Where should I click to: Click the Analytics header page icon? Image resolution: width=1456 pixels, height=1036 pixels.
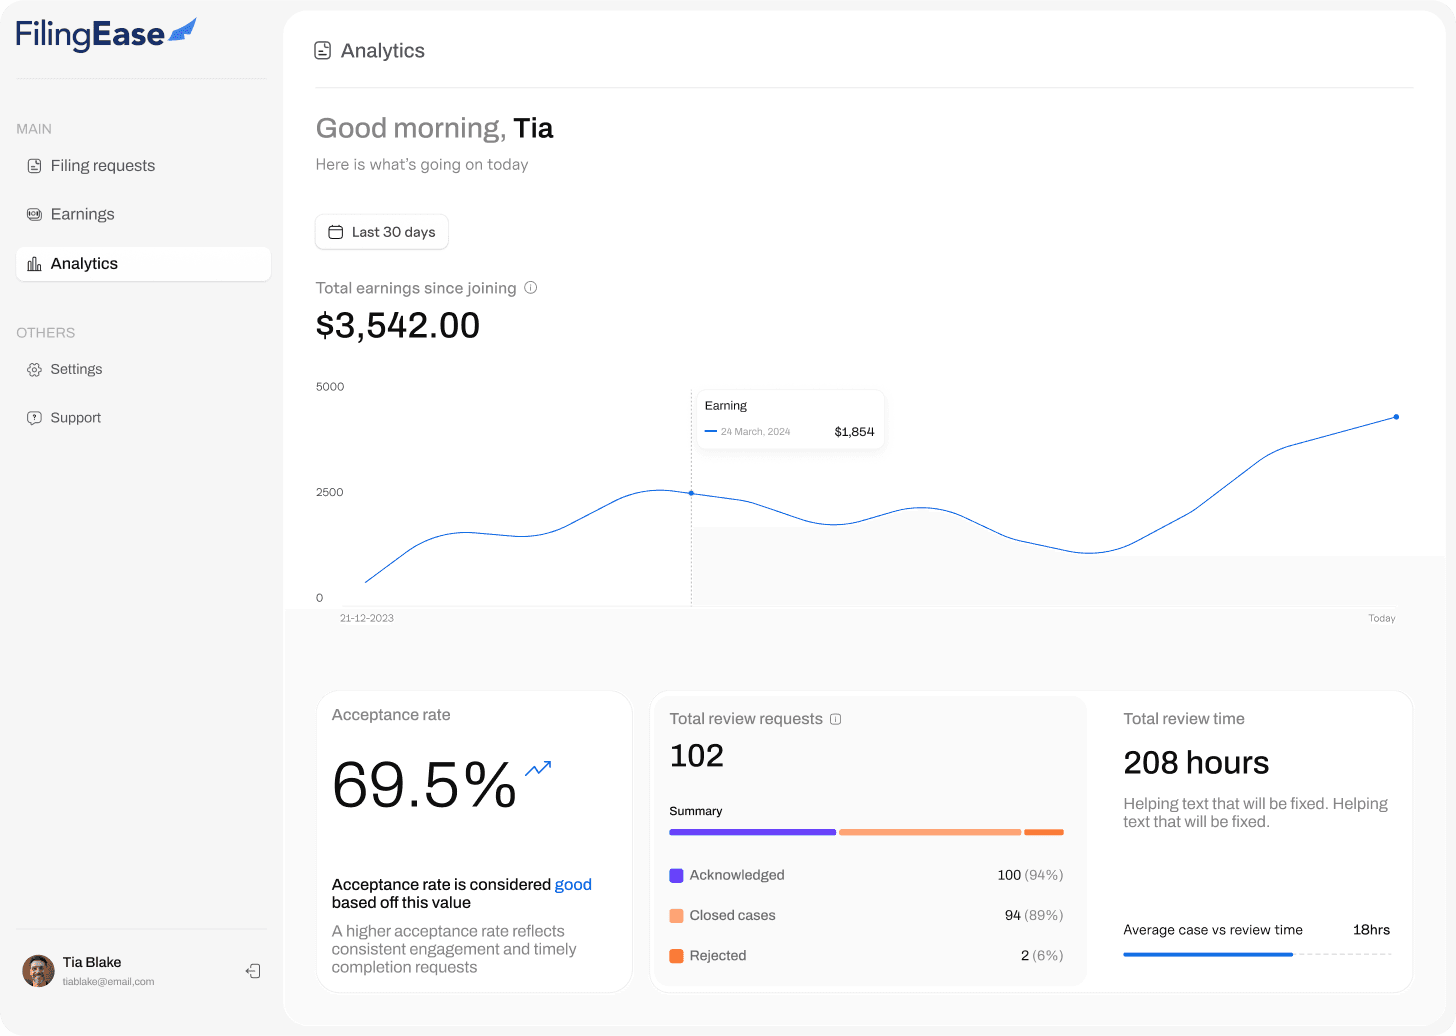click(323, 50)
